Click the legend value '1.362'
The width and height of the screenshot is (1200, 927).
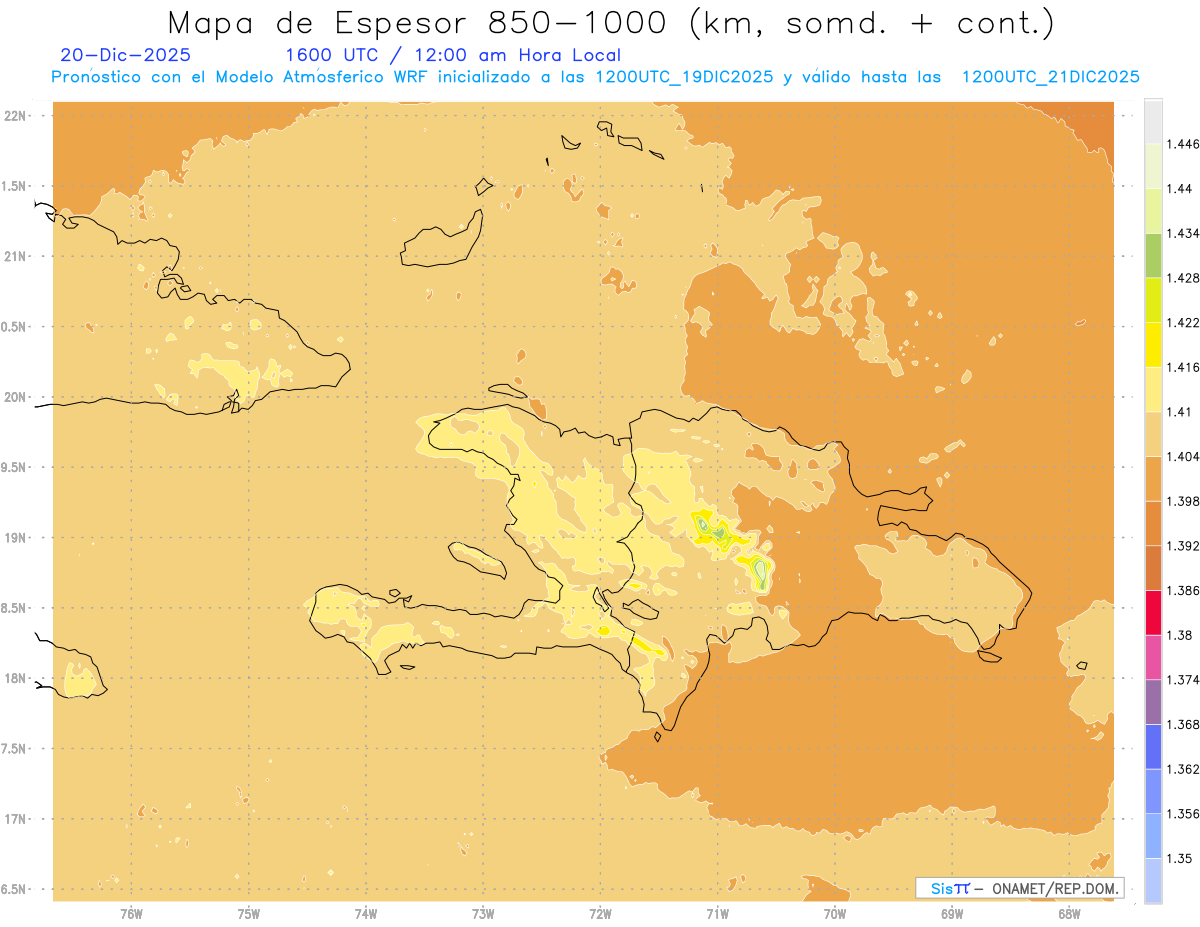pos(1184,769)
